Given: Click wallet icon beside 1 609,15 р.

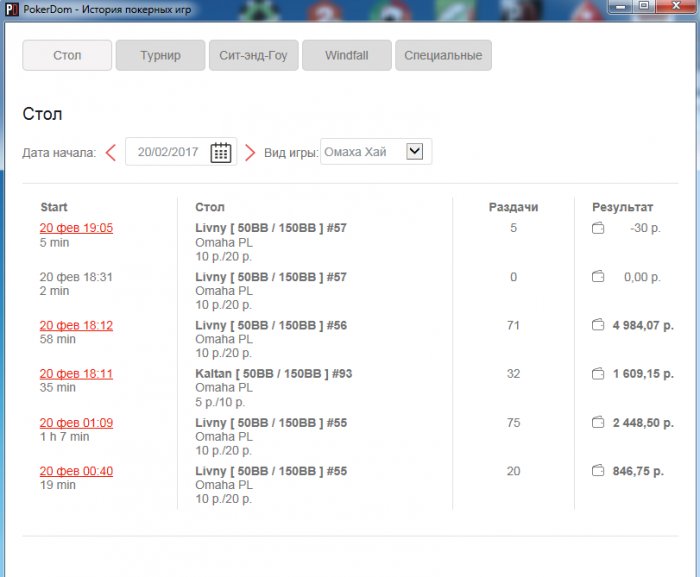Looking at the screenshot, I should tap(598, 373).
